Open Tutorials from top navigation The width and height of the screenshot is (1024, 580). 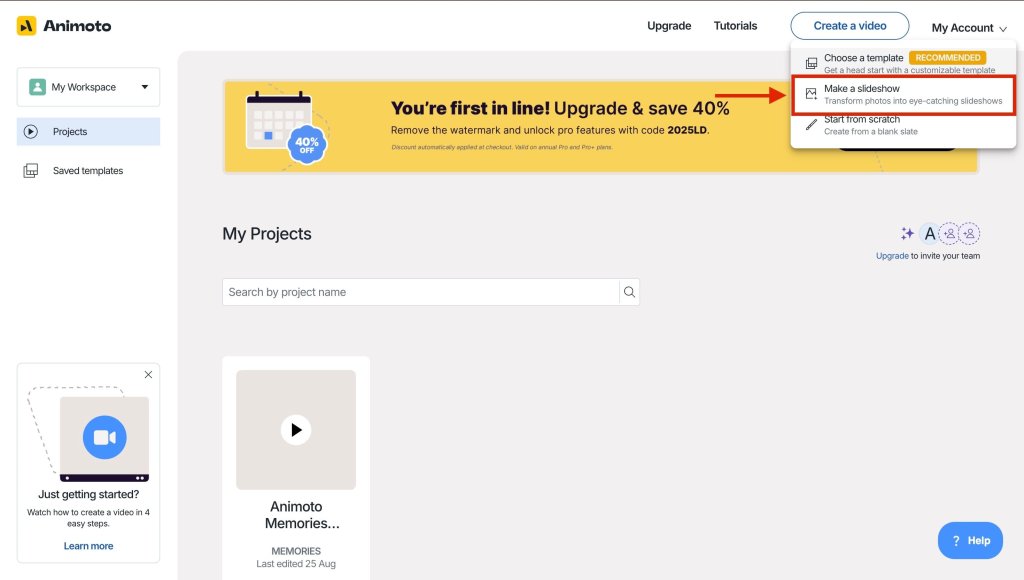pos(735,25)
